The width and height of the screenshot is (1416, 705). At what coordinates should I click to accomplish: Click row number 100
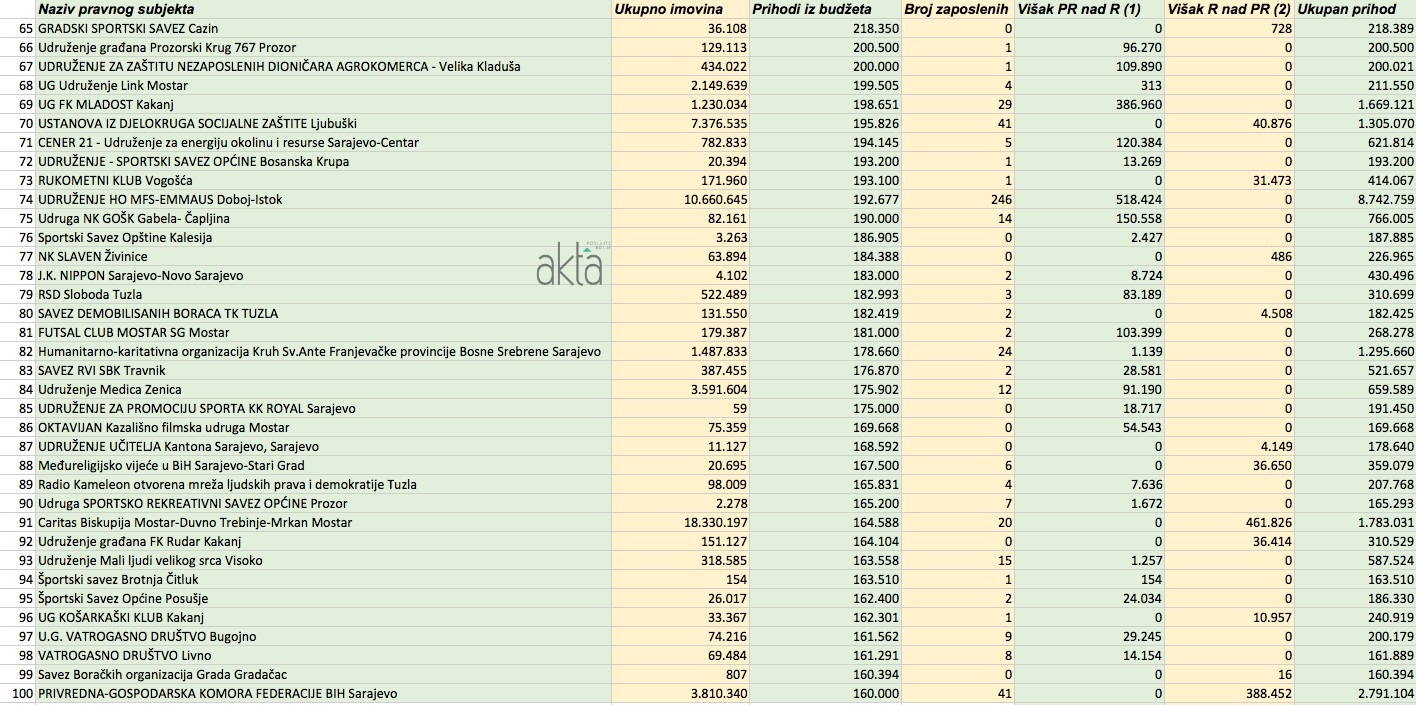[x=21, y=693]
